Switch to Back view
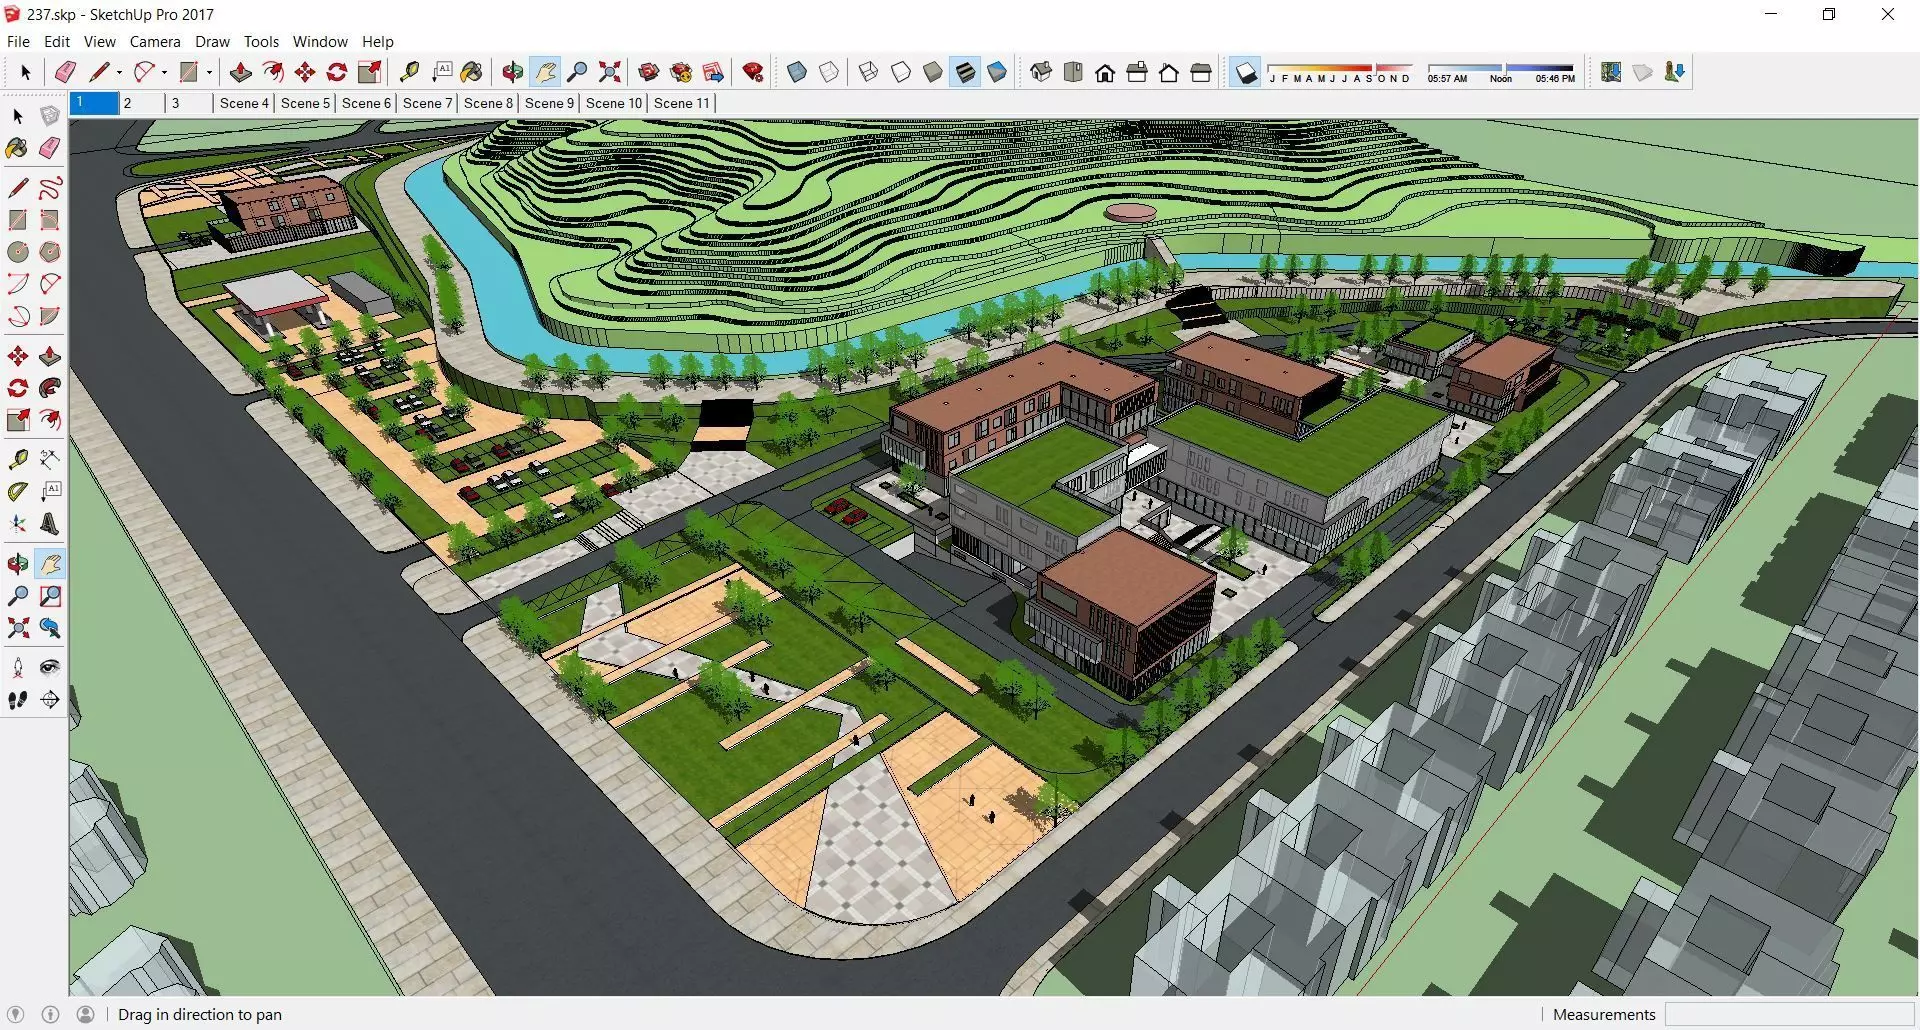This screenshot has height=1030, width=1920. (1169, 72)
